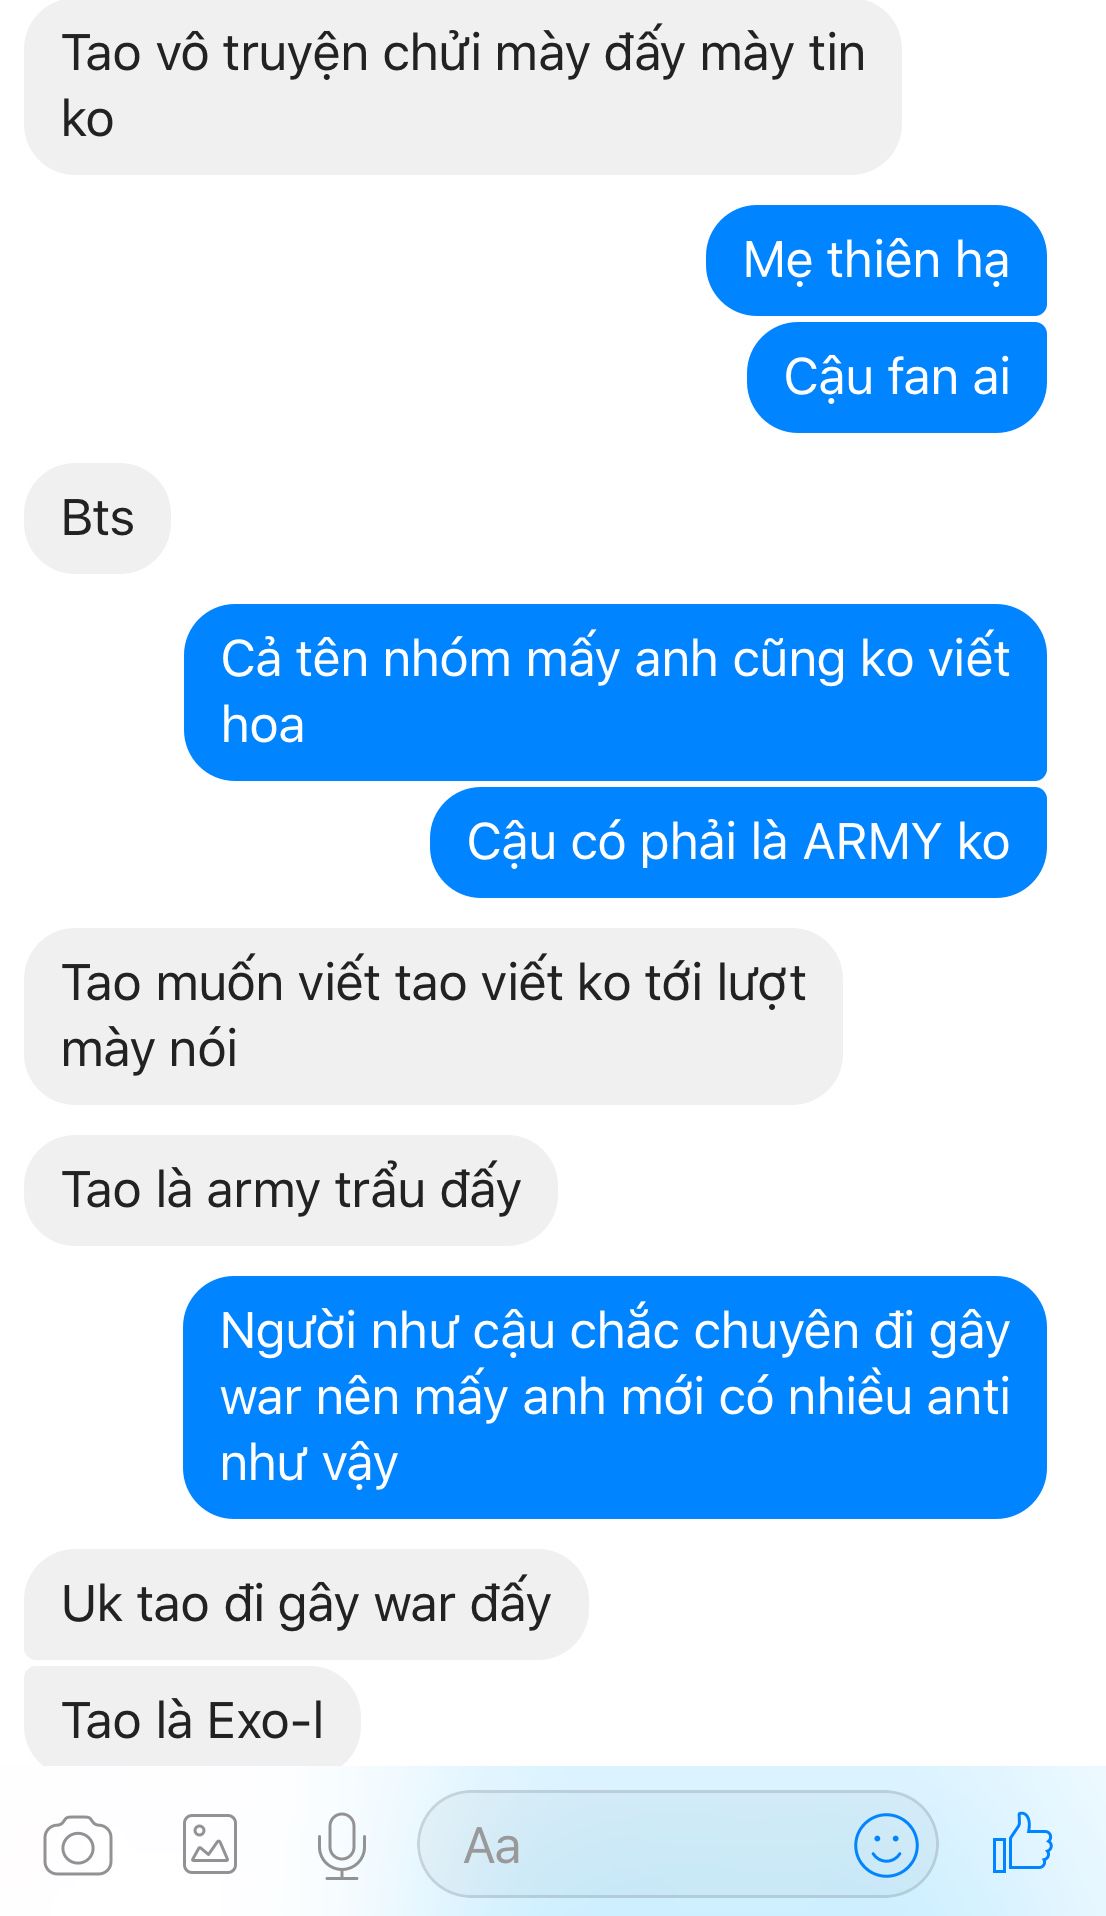Send a thumbs-up like

[1022, 1842]
